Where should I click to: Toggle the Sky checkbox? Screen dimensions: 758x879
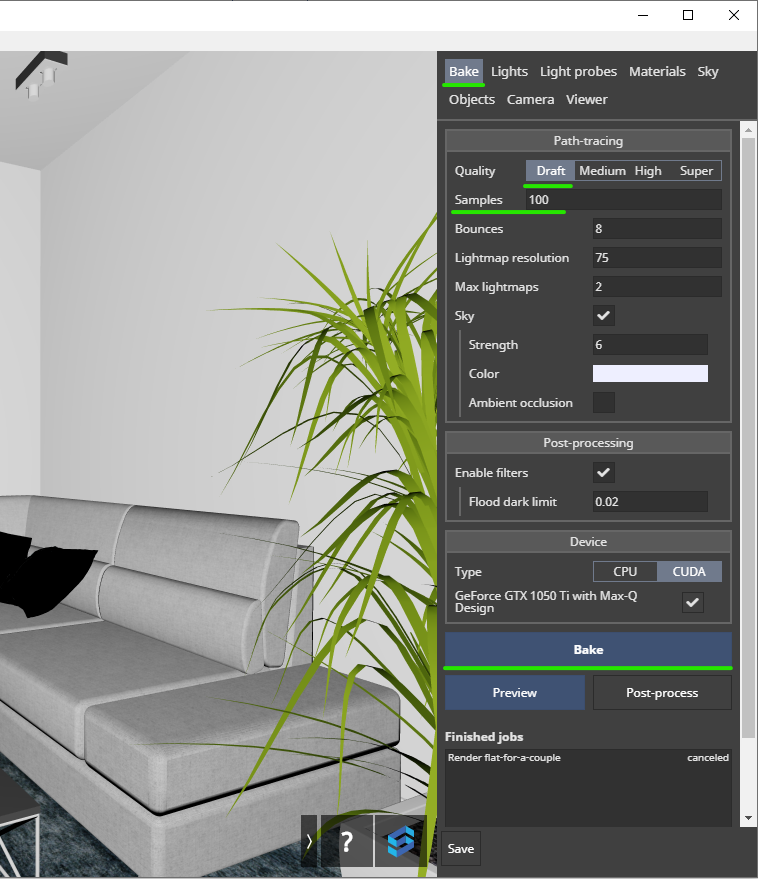[604, 316]
